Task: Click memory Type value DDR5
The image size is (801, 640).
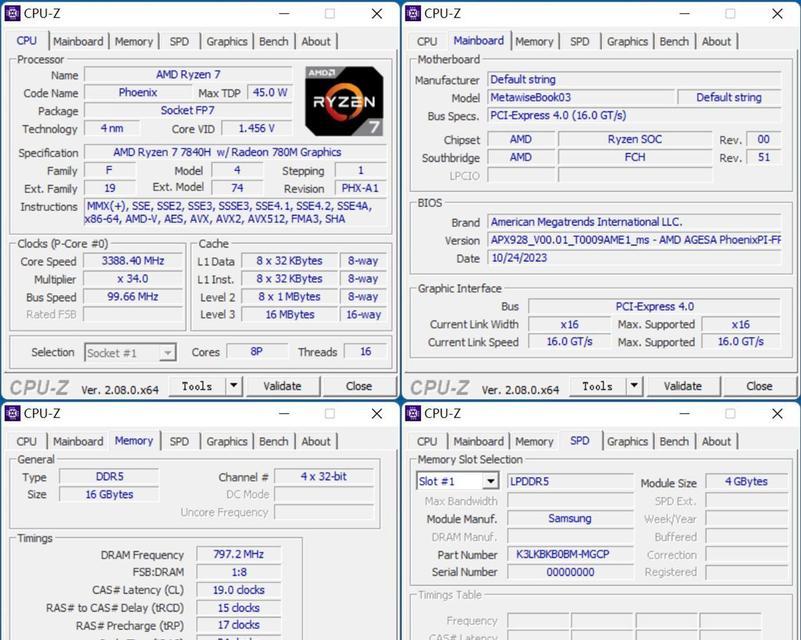Action: coord(109,477)
